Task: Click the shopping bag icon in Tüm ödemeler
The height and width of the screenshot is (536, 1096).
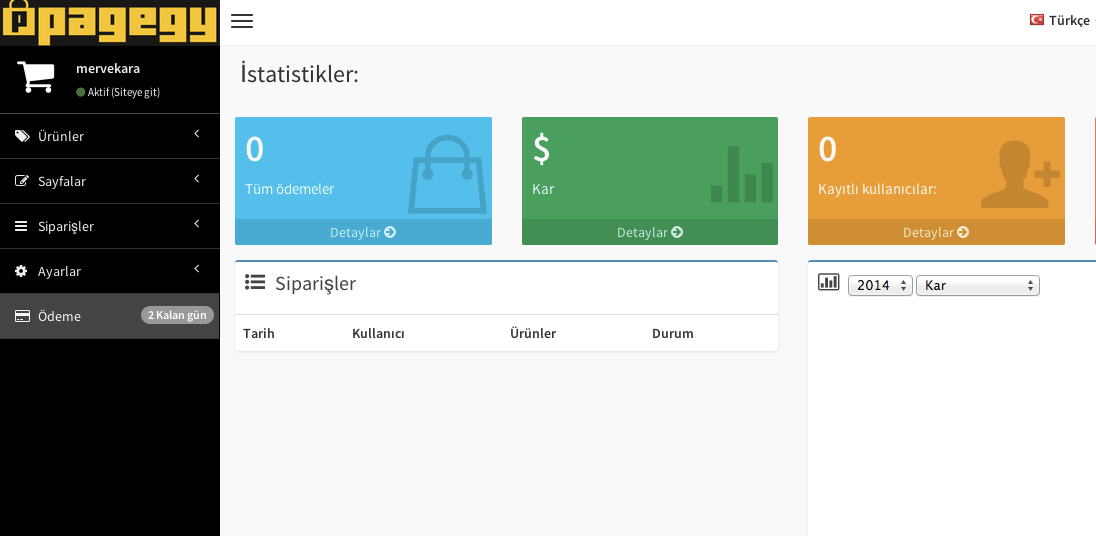Action: 447,174
